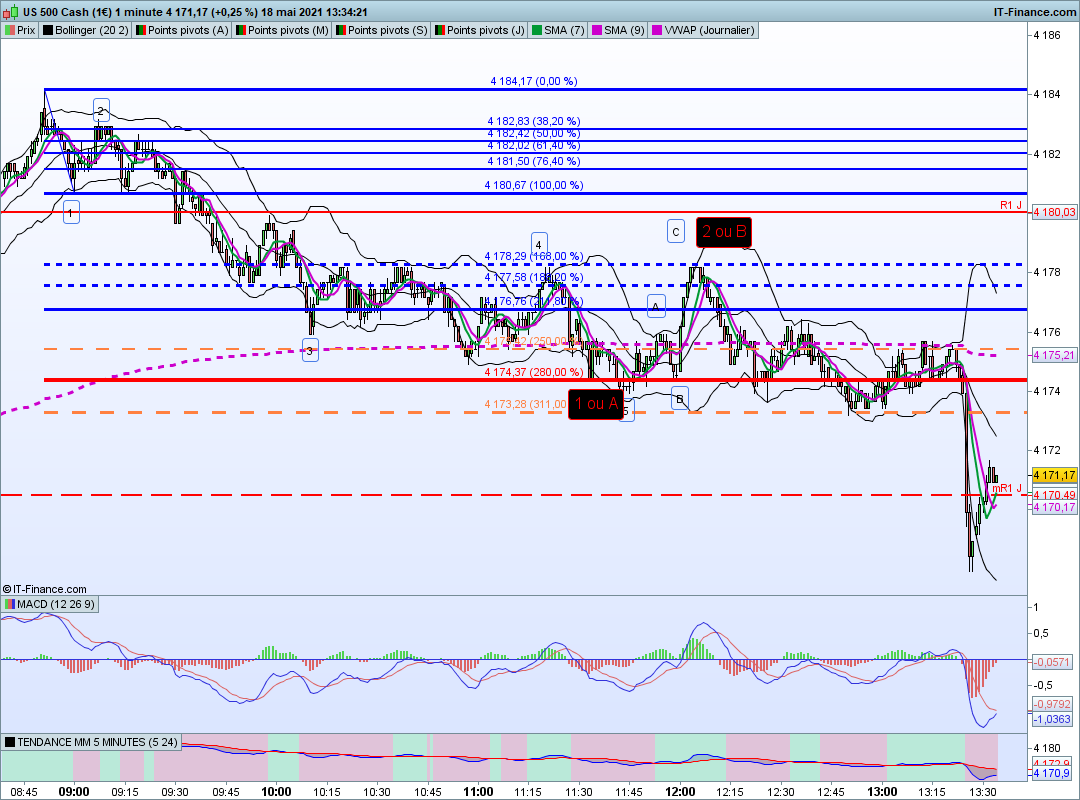Click the magenta VWAP (Journalier) color icon
Image resolution: width=1080 pixels, height=800 pixels.
pos(657,30)
